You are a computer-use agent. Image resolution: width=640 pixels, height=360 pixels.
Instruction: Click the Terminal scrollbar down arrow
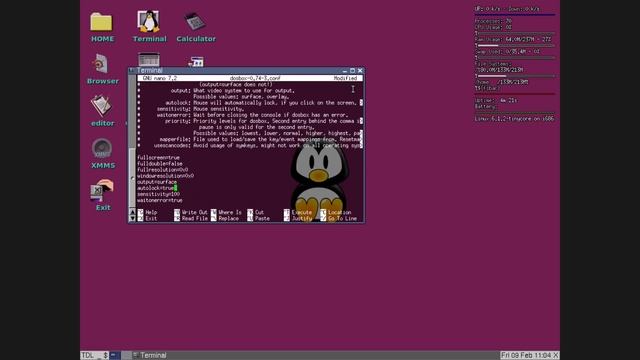[132, 218]
